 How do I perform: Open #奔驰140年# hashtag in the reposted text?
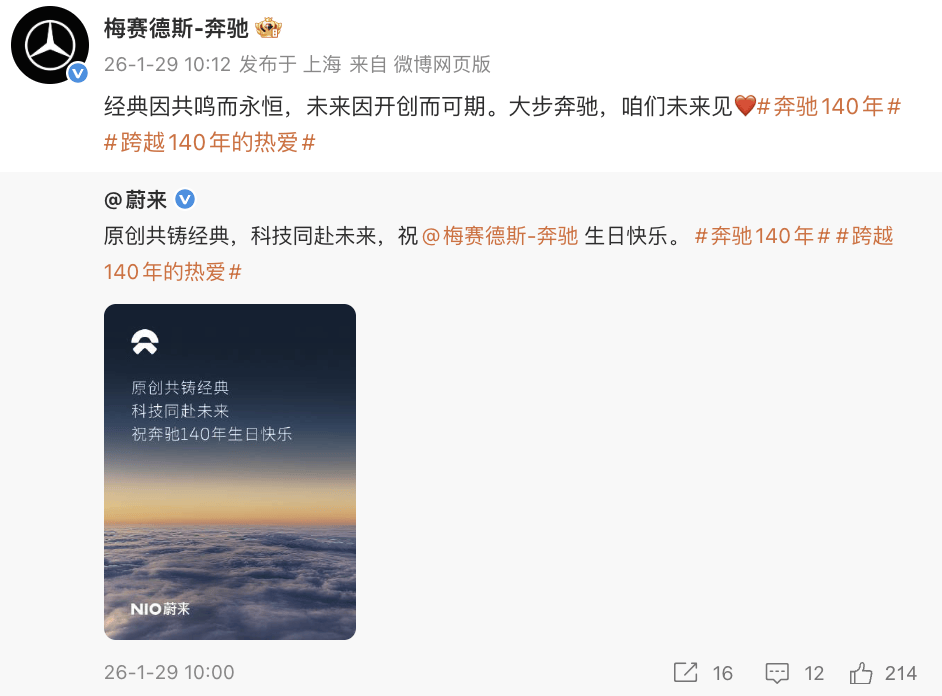point(762,235)
